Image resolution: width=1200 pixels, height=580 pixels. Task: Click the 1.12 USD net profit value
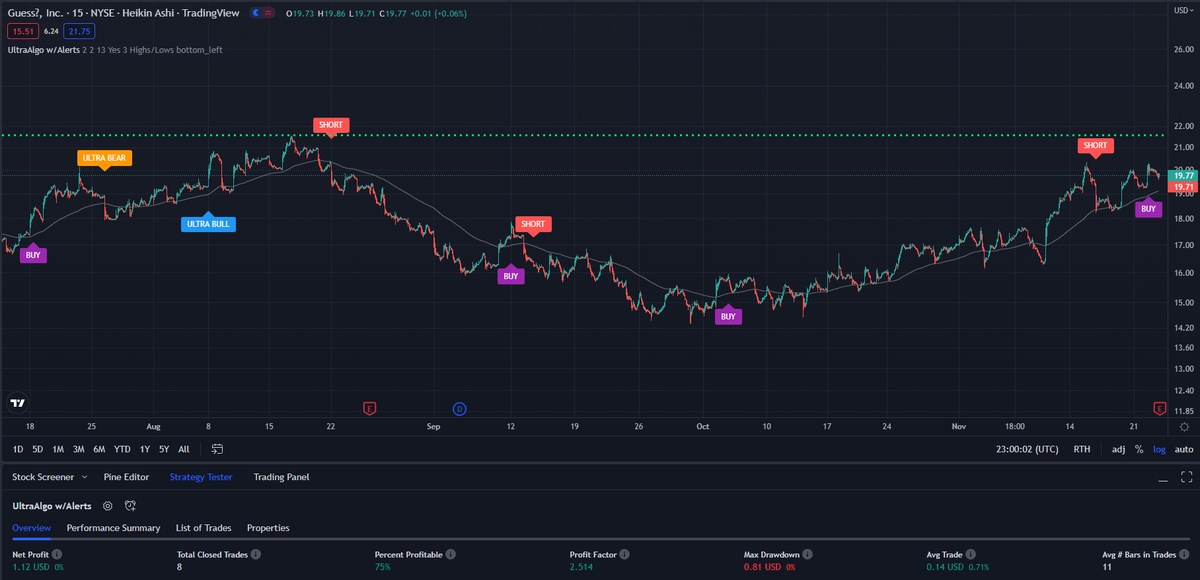[x=29, y=567]
